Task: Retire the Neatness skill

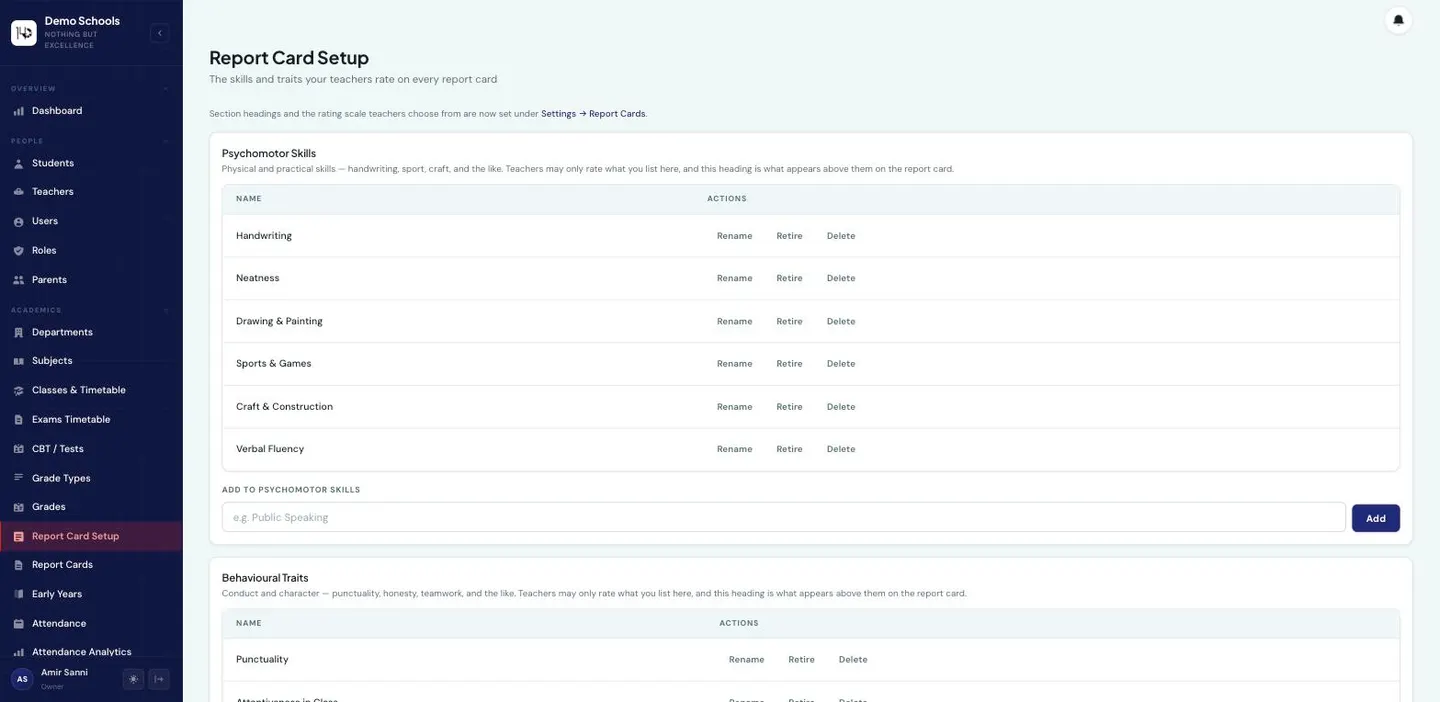Action: click(x=789, y=278)
